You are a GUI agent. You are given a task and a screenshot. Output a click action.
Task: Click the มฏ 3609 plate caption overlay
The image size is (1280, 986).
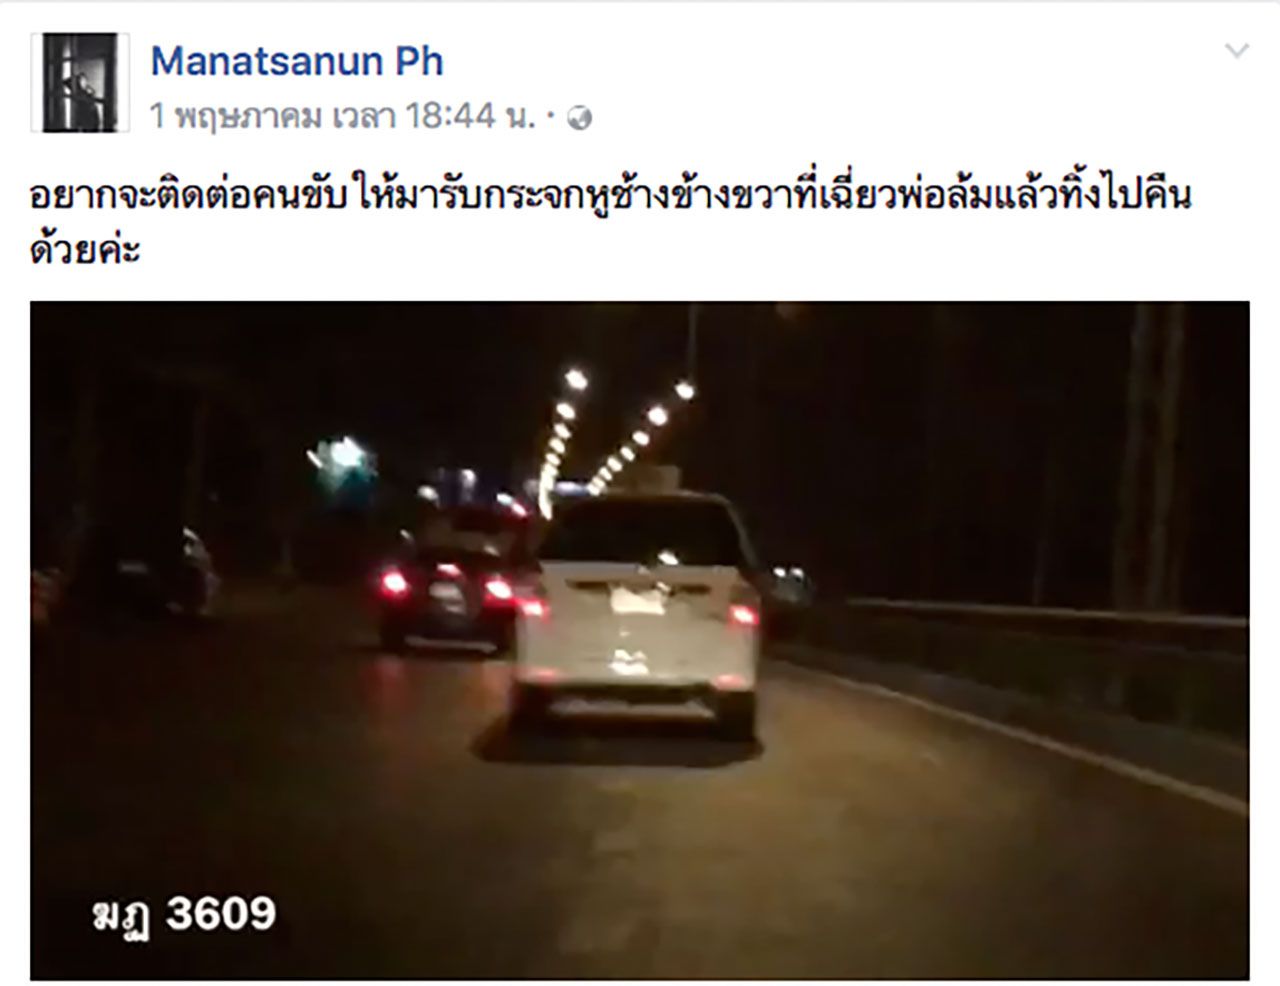coord(185,913)
